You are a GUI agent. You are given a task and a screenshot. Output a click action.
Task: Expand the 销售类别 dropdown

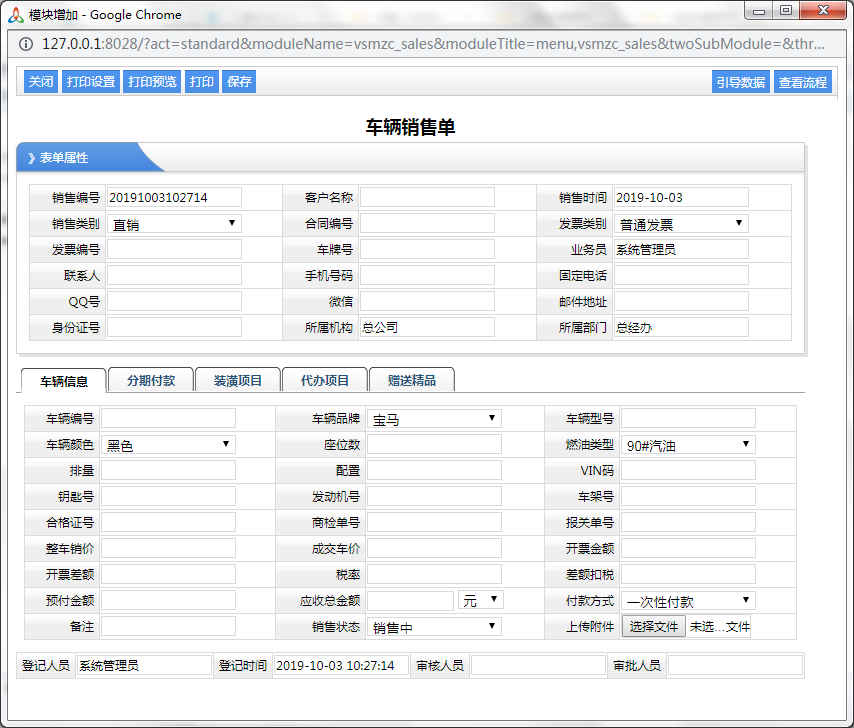(x=174, y=224)
